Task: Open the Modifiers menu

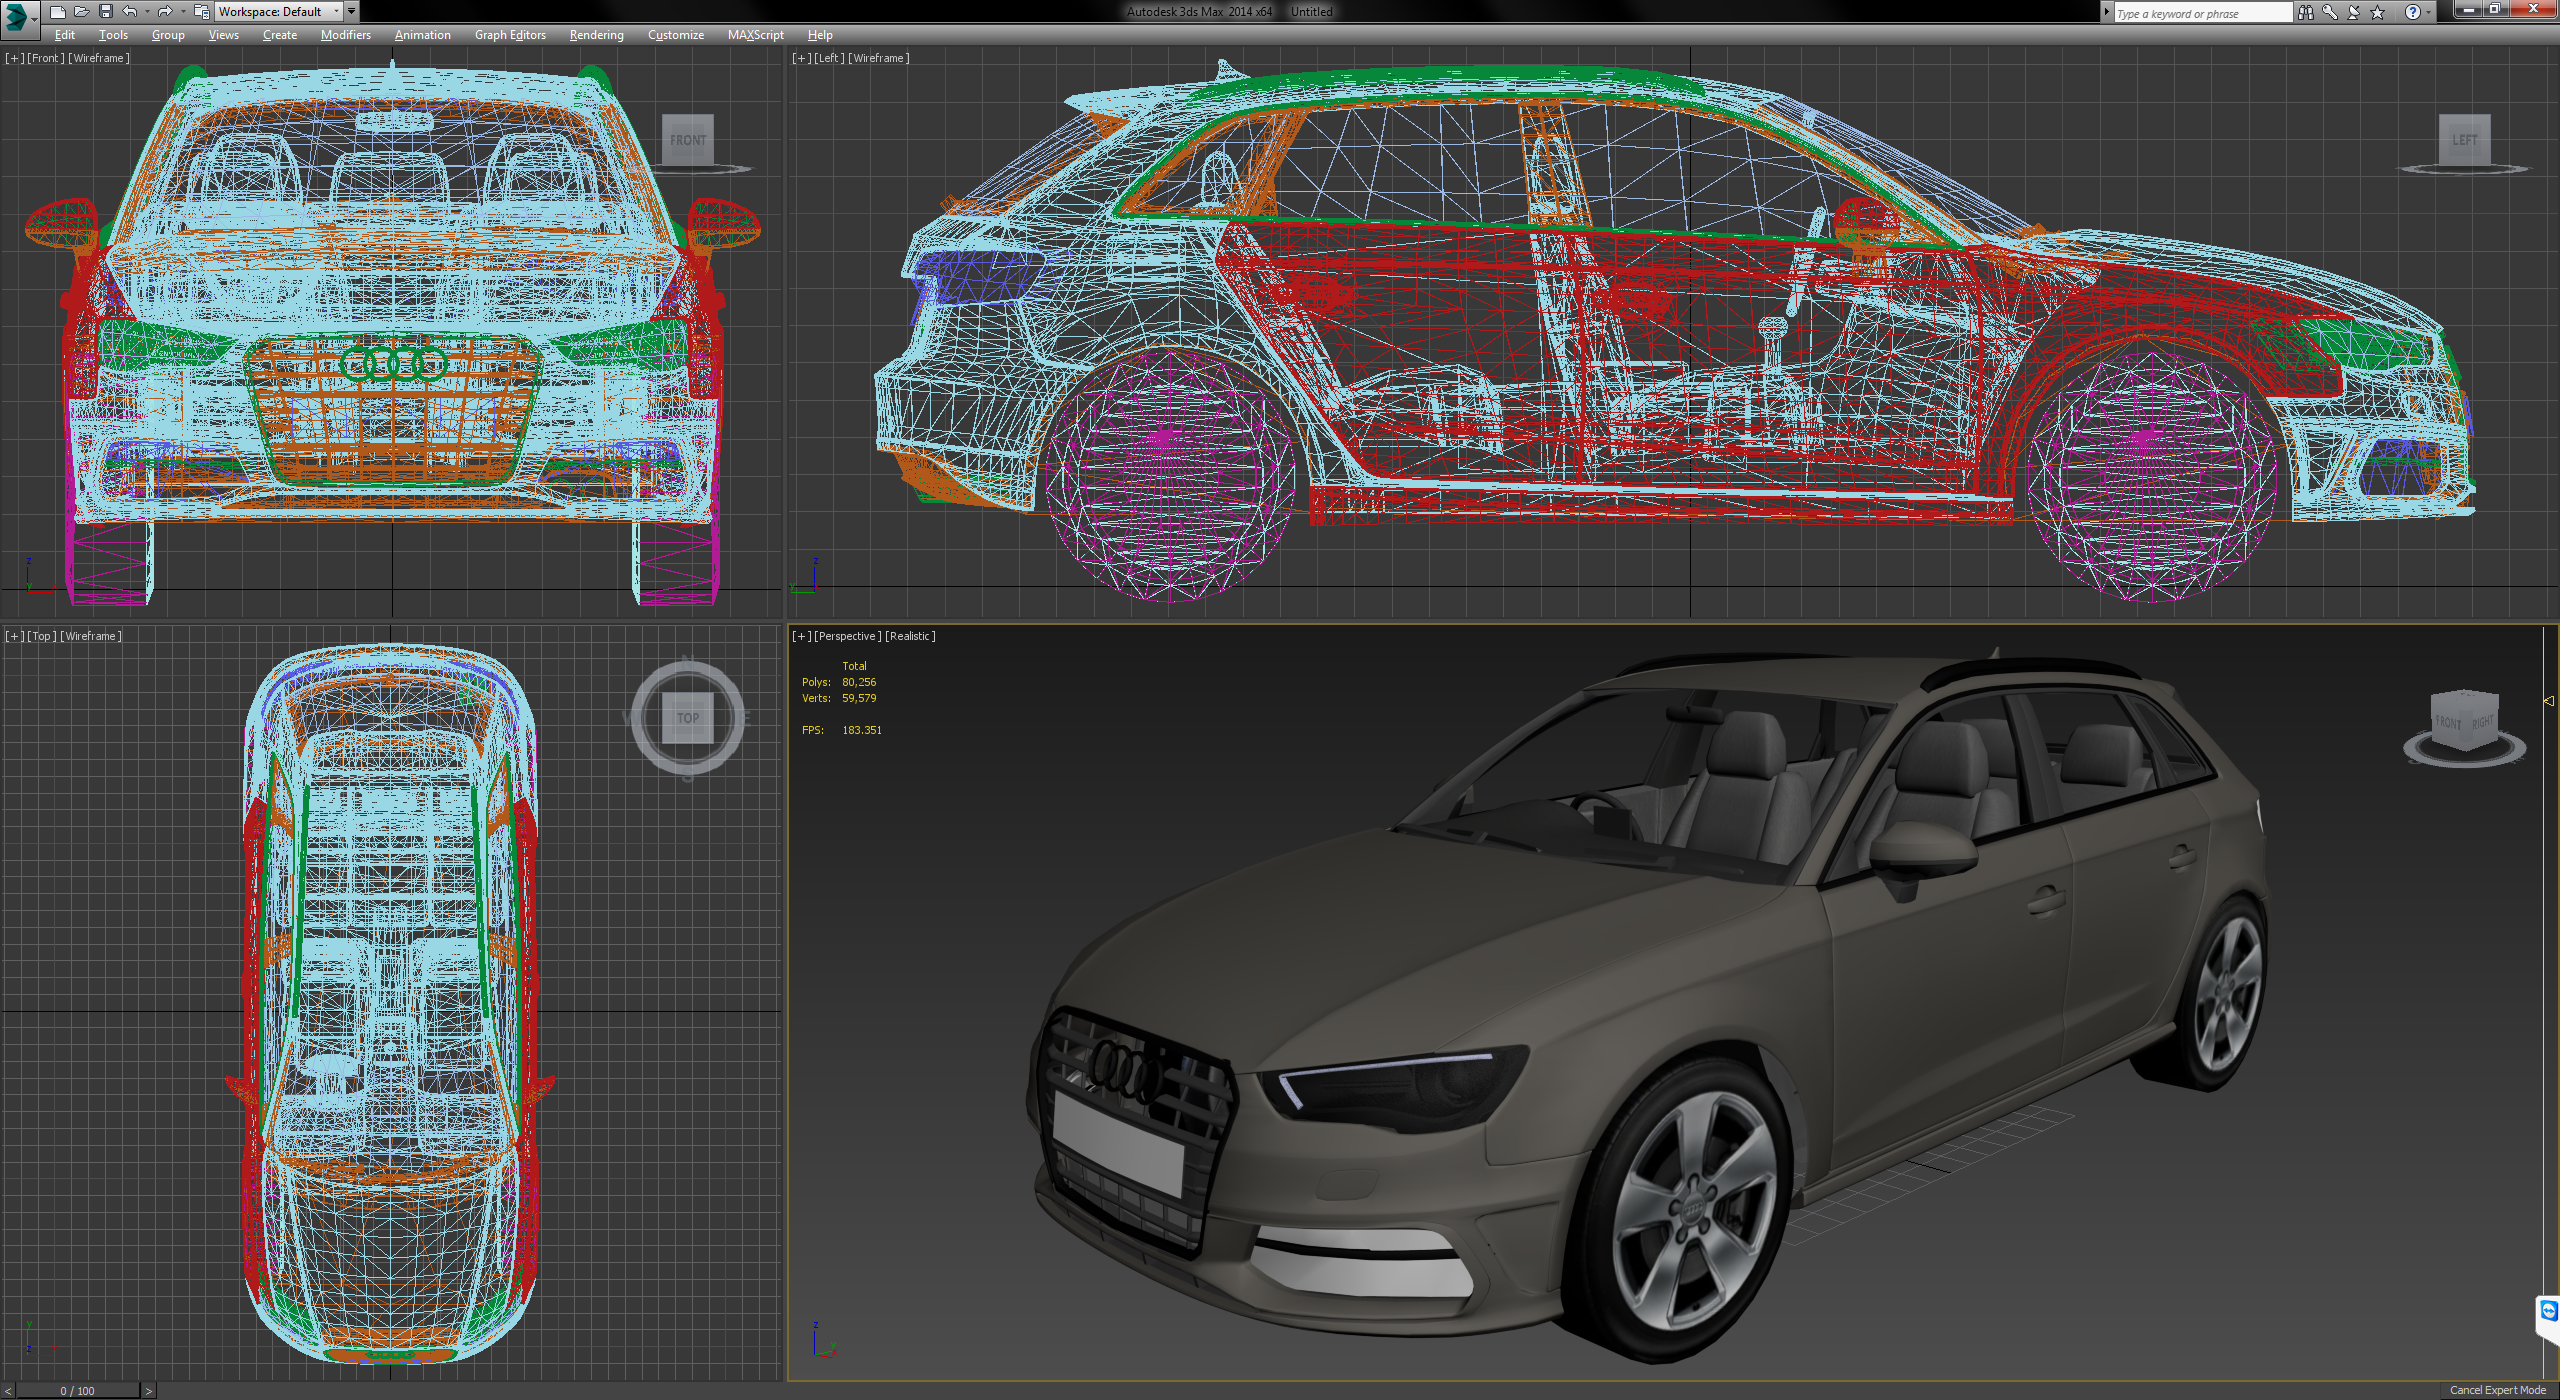Action: pyautogui.click(x=345, y=34)
